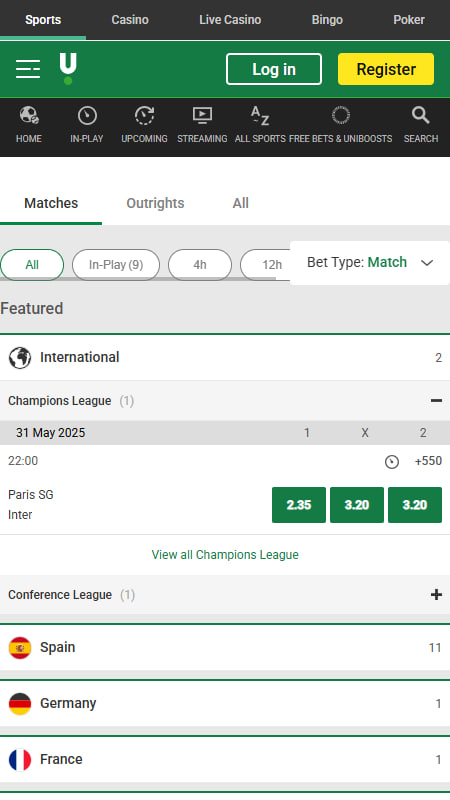The image size is (450, 800).
Task: Click the Unibet logo
Action: click(68, 69)
